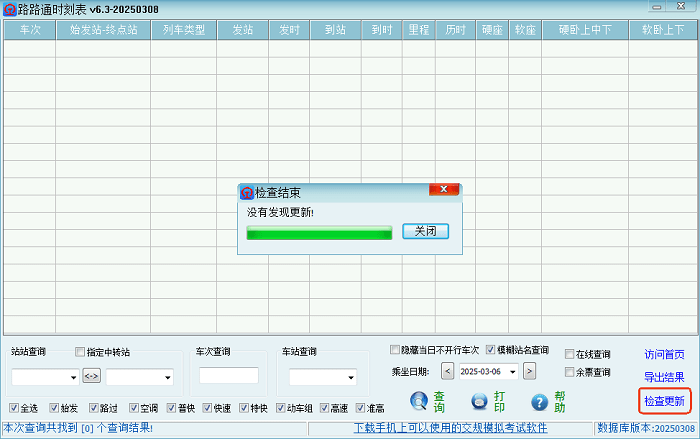Click the green update progress bar

click(x=319, y=233)
